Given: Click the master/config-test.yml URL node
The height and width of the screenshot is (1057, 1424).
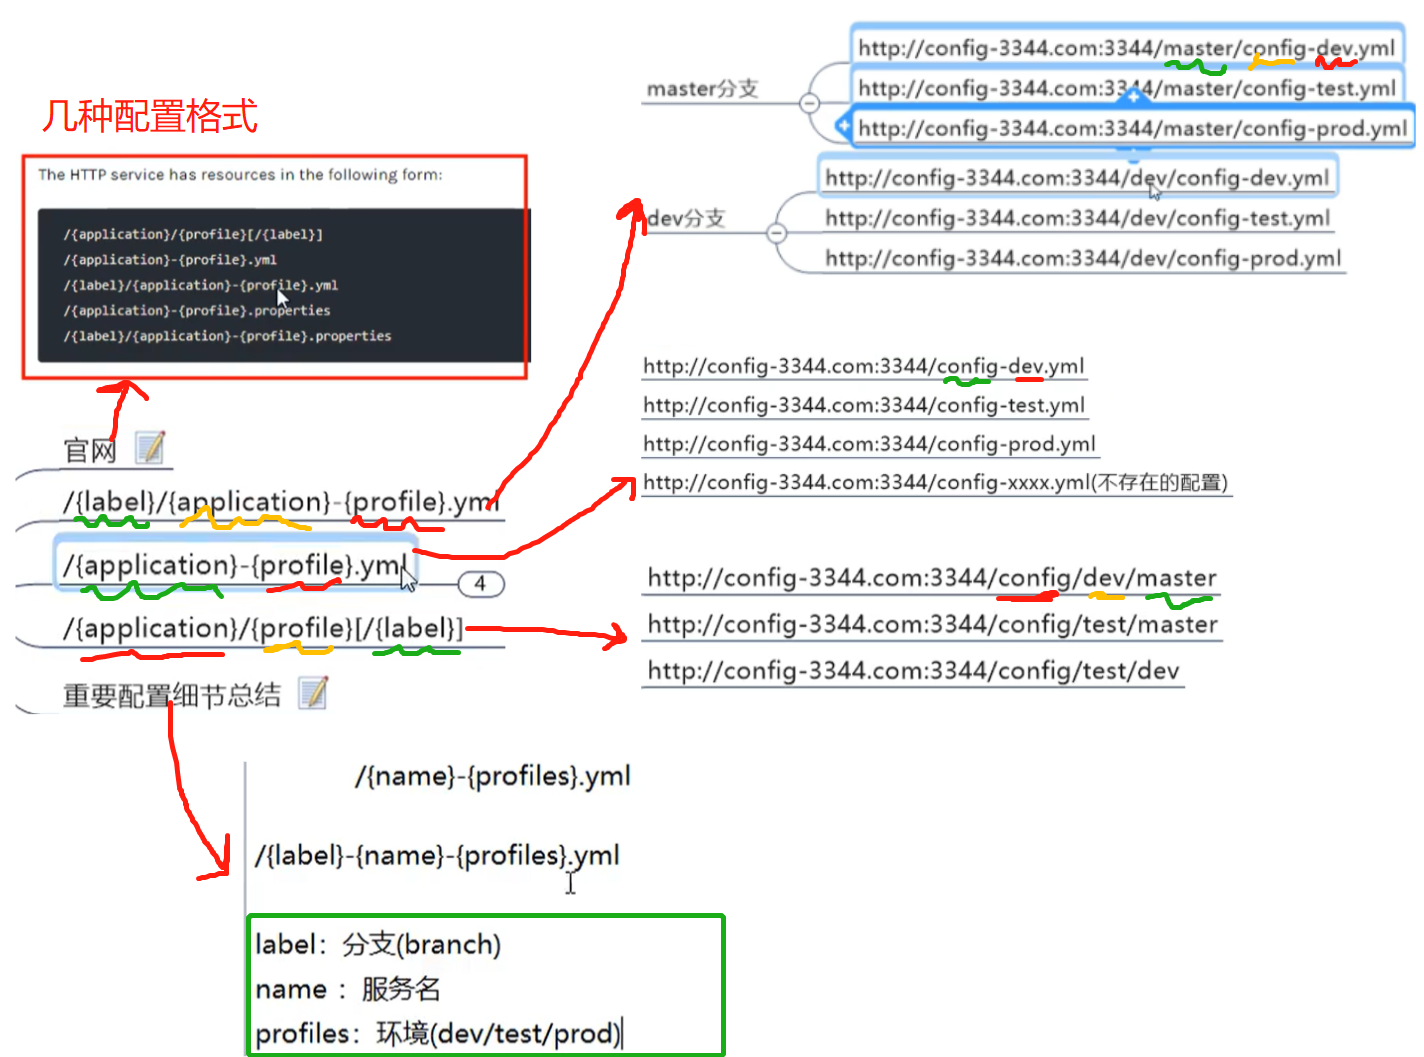Looking at the screenshot, I should [x=1127, y=88].
